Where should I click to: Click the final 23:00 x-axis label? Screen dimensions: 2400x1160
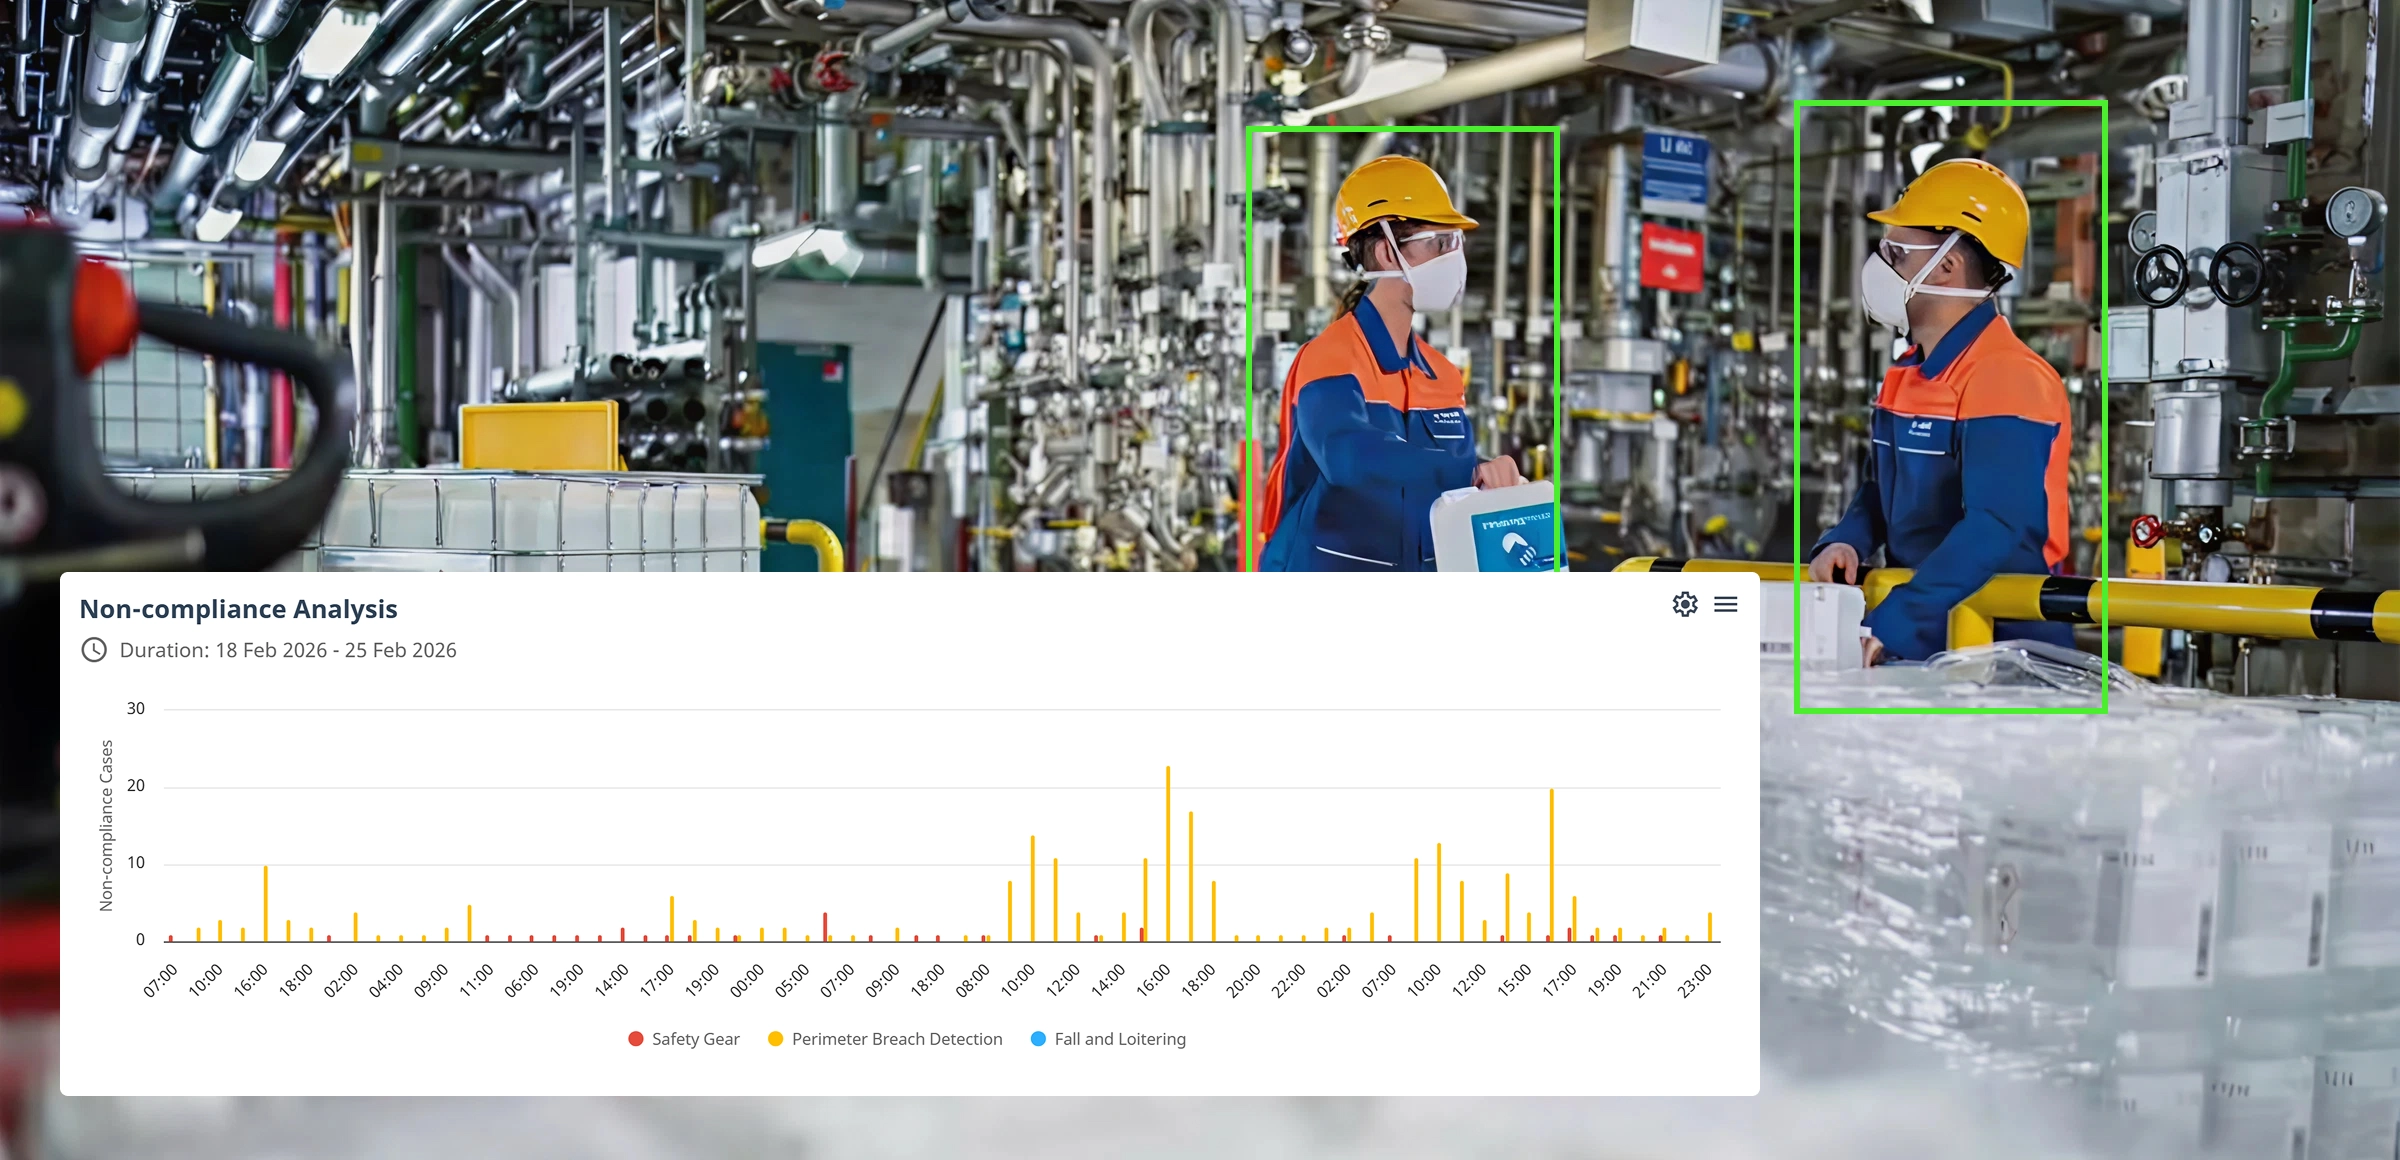(1695, 980)
